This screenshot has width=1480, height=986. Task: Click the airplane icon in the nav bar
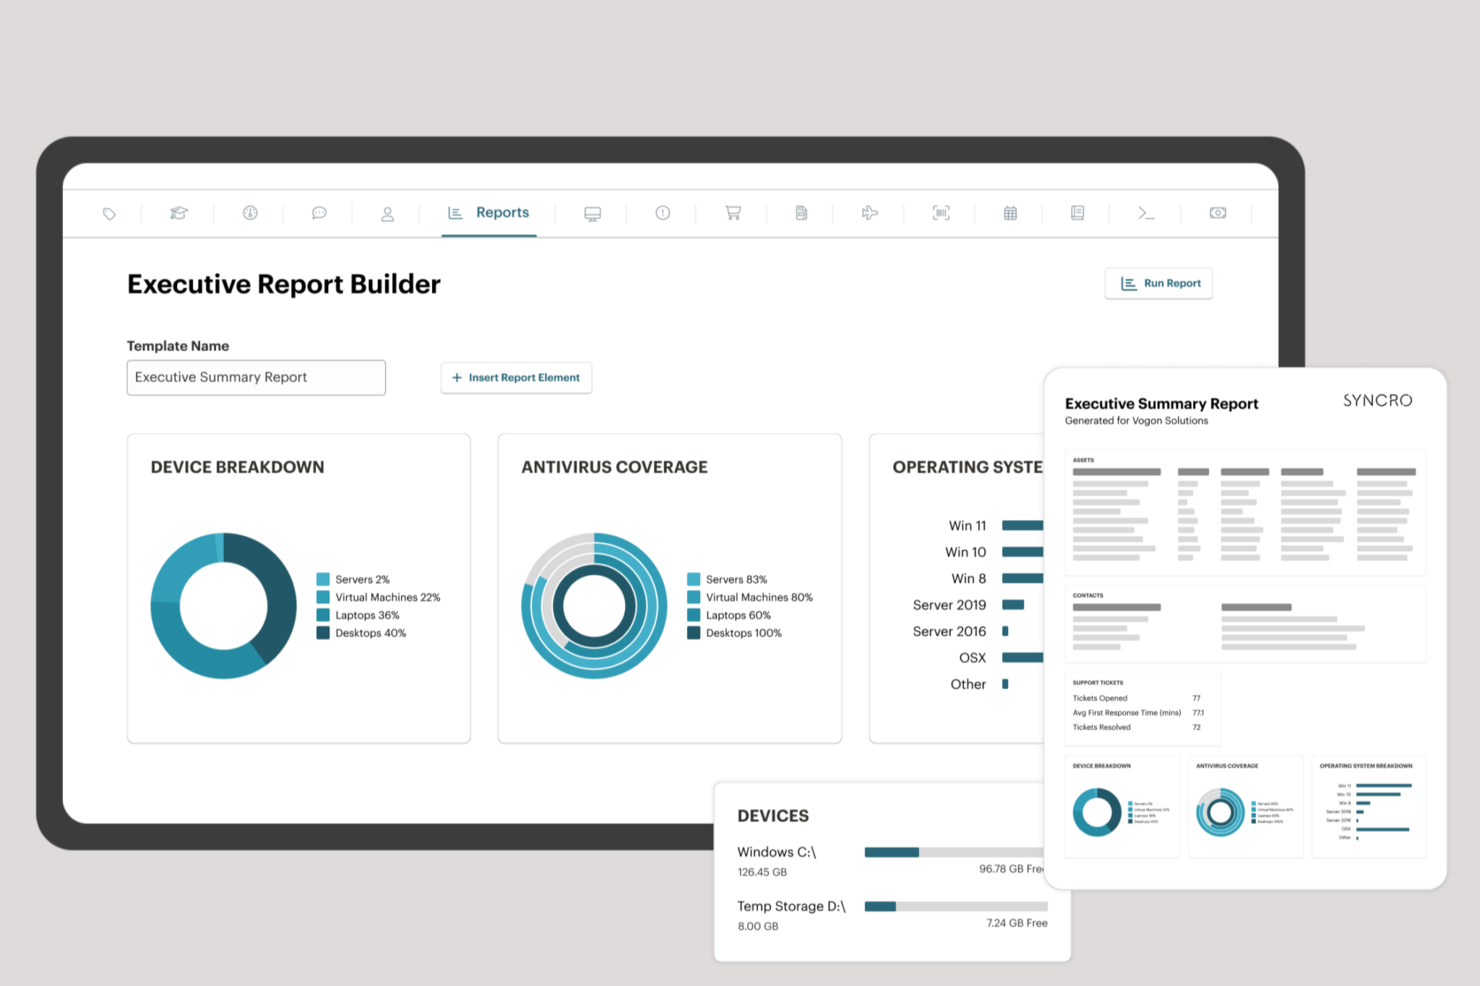870,213
